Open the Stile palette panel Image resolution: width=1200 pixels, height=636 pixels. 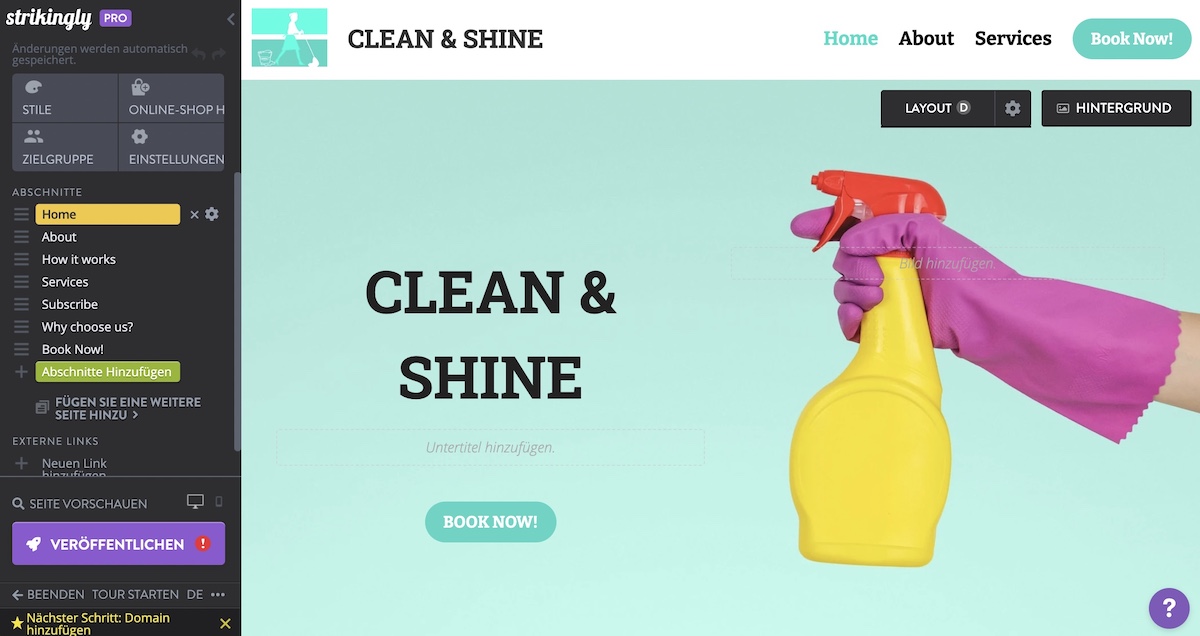pyautogui.click(x=65, y=98)
